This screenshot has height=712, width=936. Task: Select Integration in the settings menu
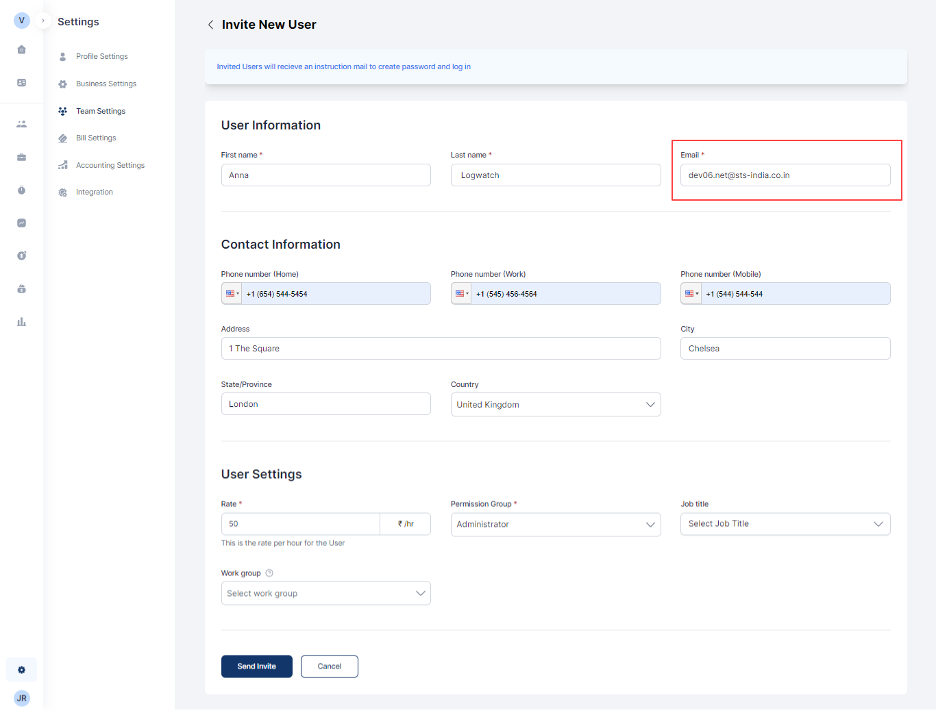[x=94, y=192]
